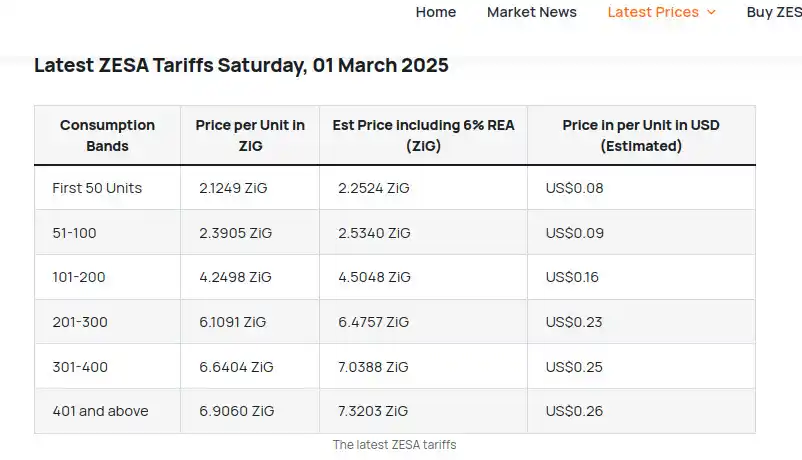Click the 7.0388 ZiG estimated price cell
This screenshot has height=460, width=802.
pyautogui.click(x=424, y=367)
